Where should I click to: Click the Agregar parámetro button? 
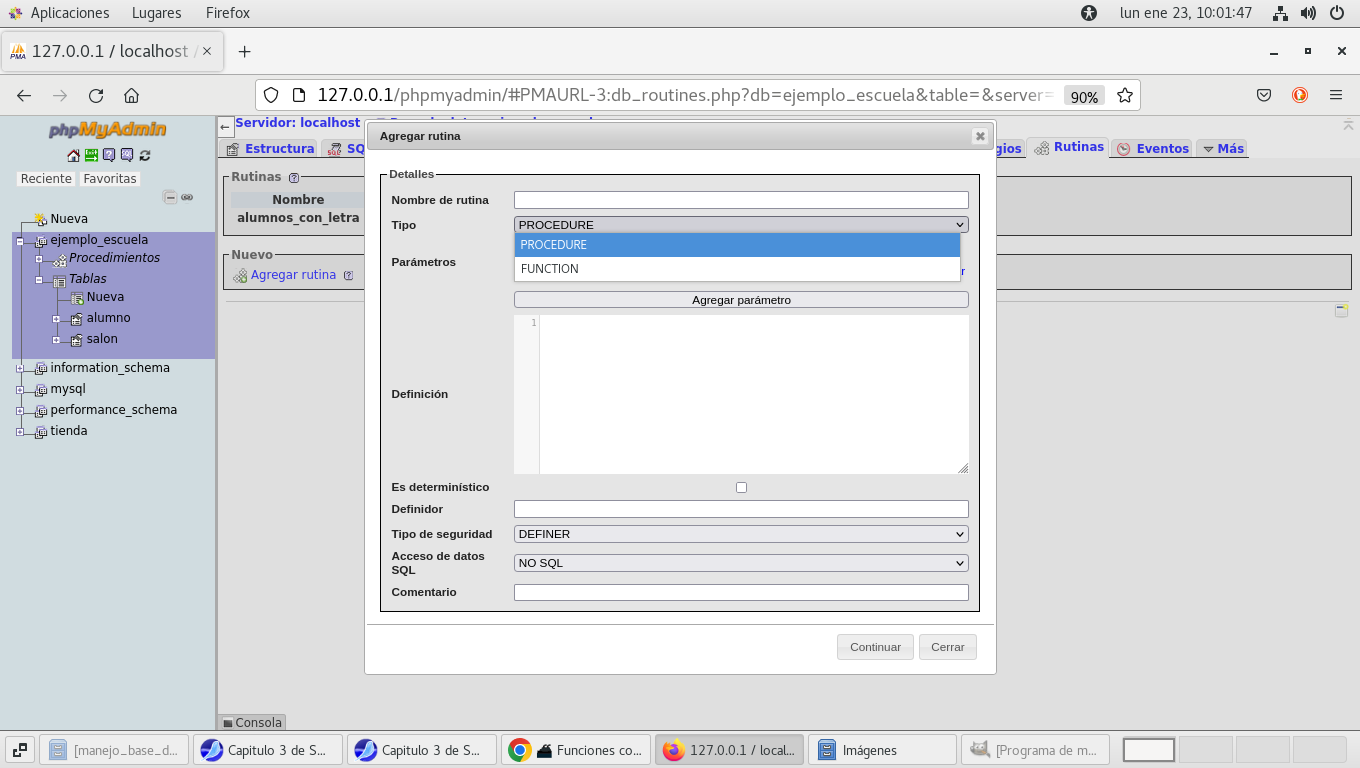coord(741,300)
